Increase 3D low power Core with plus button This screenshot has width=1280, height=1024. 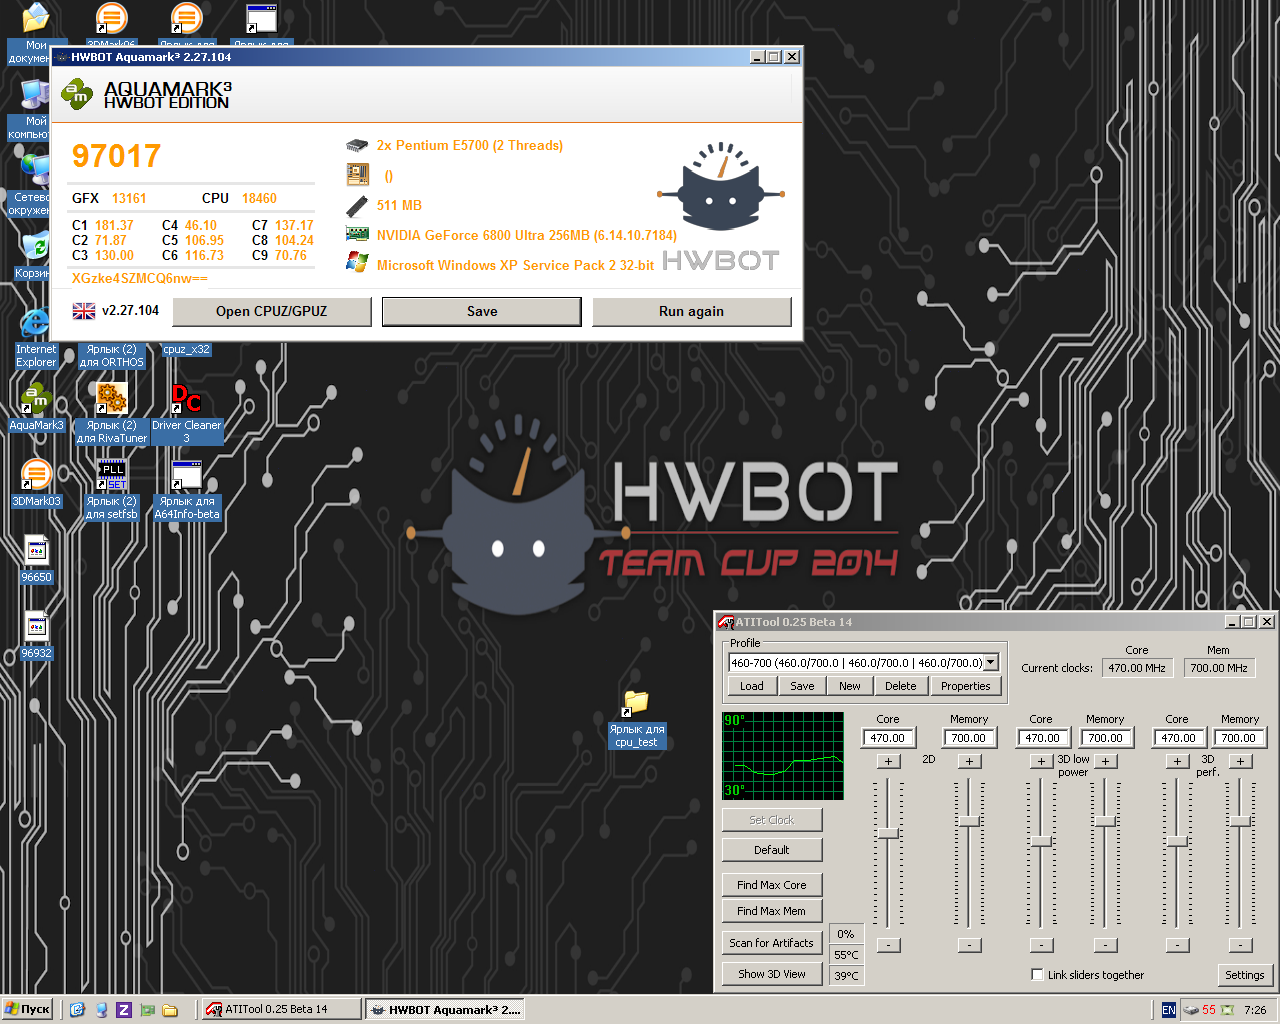(x=1042, y=761)
